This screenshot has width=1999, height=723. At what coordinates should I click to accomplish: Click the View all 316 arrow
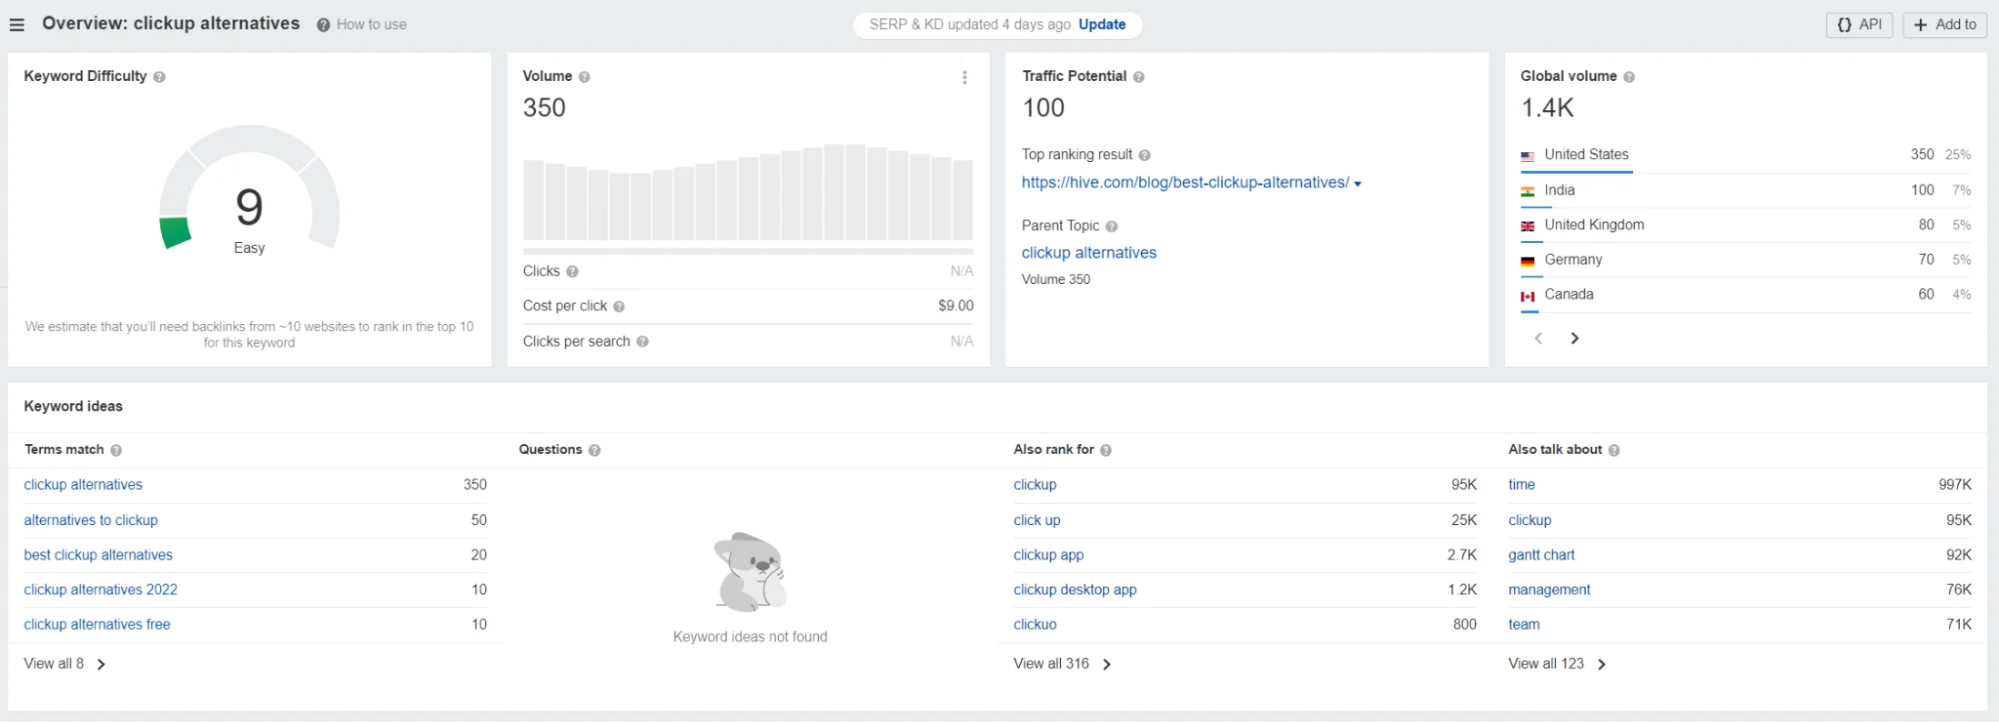coord(1107,665)
